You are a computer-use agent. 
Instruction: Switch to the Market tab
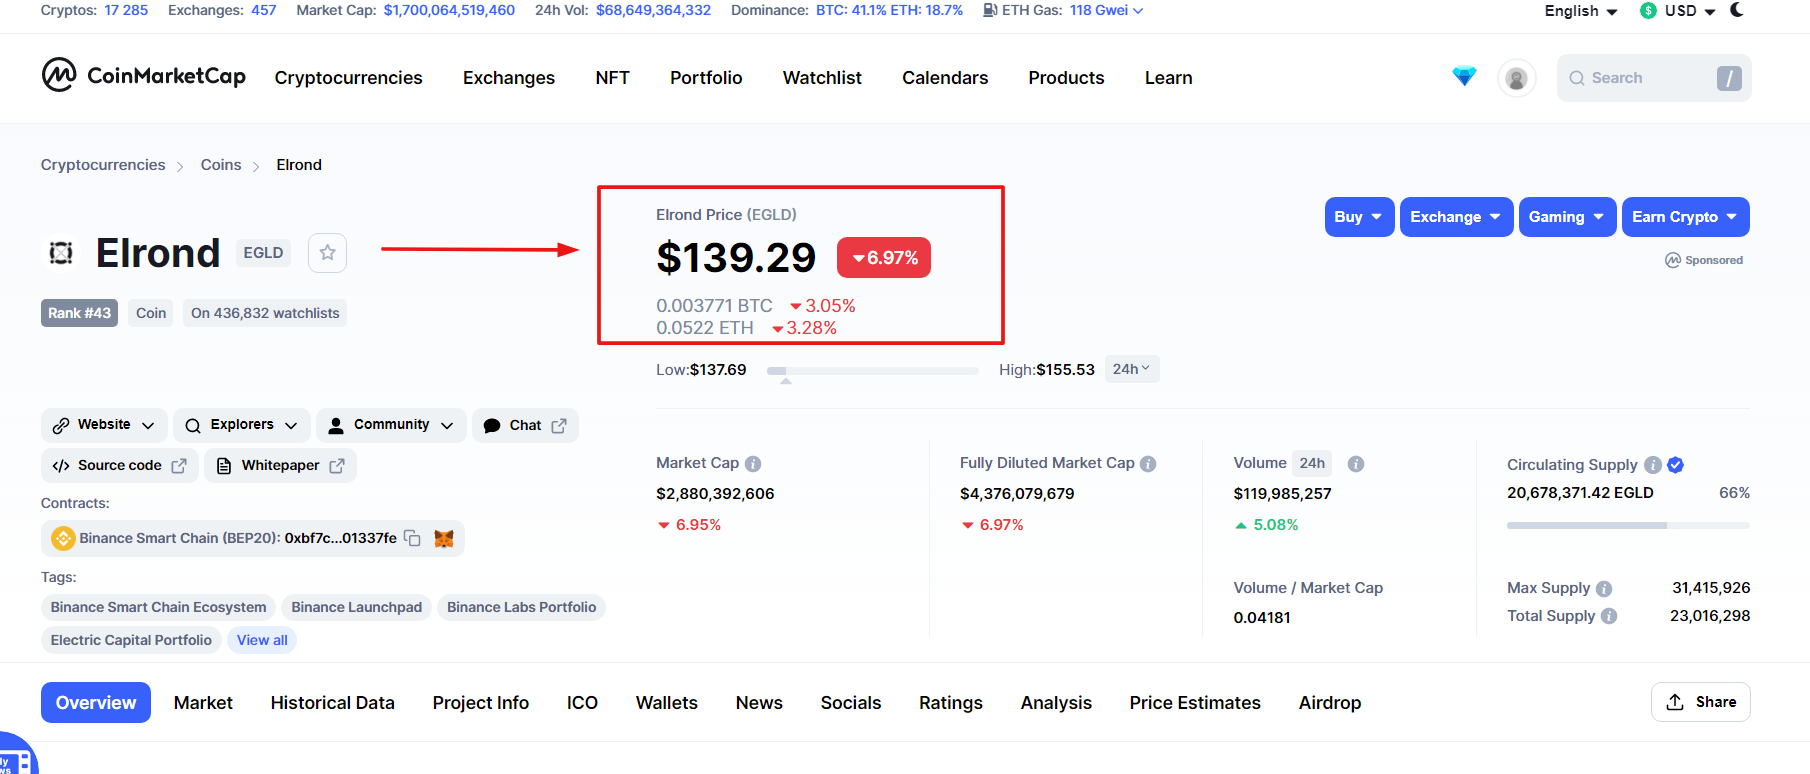pyautogui.click(x=203, y=703)
